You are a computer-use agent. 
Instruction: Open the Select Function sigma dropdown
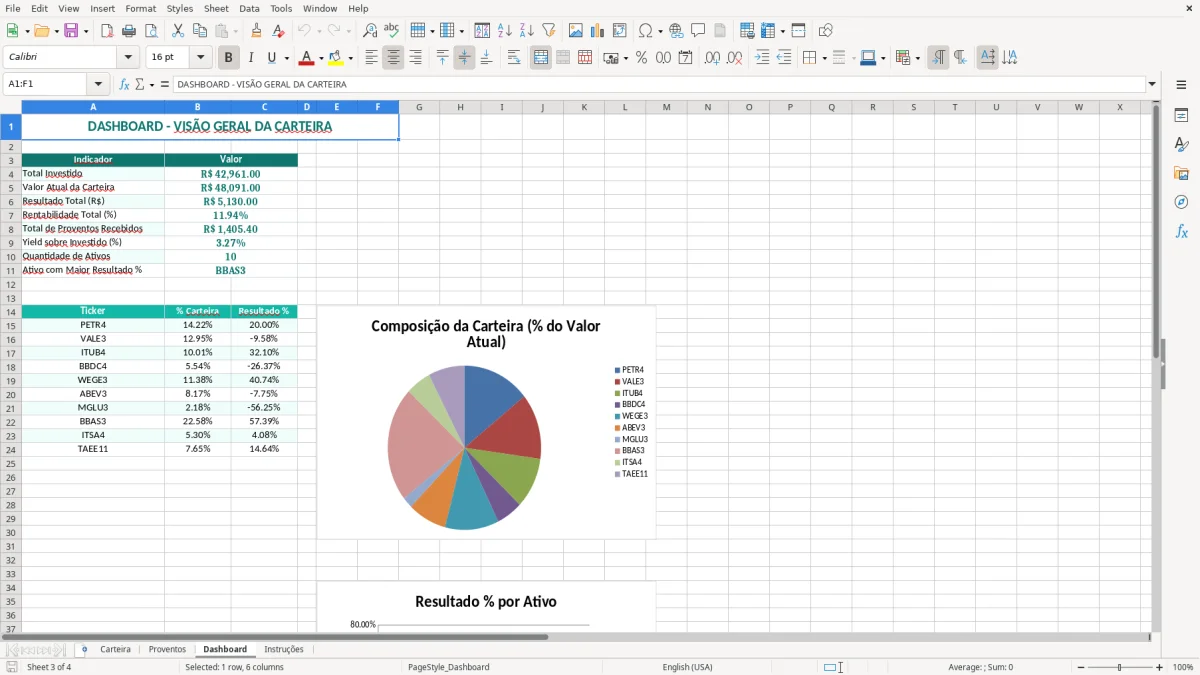(x=152, y=85)
